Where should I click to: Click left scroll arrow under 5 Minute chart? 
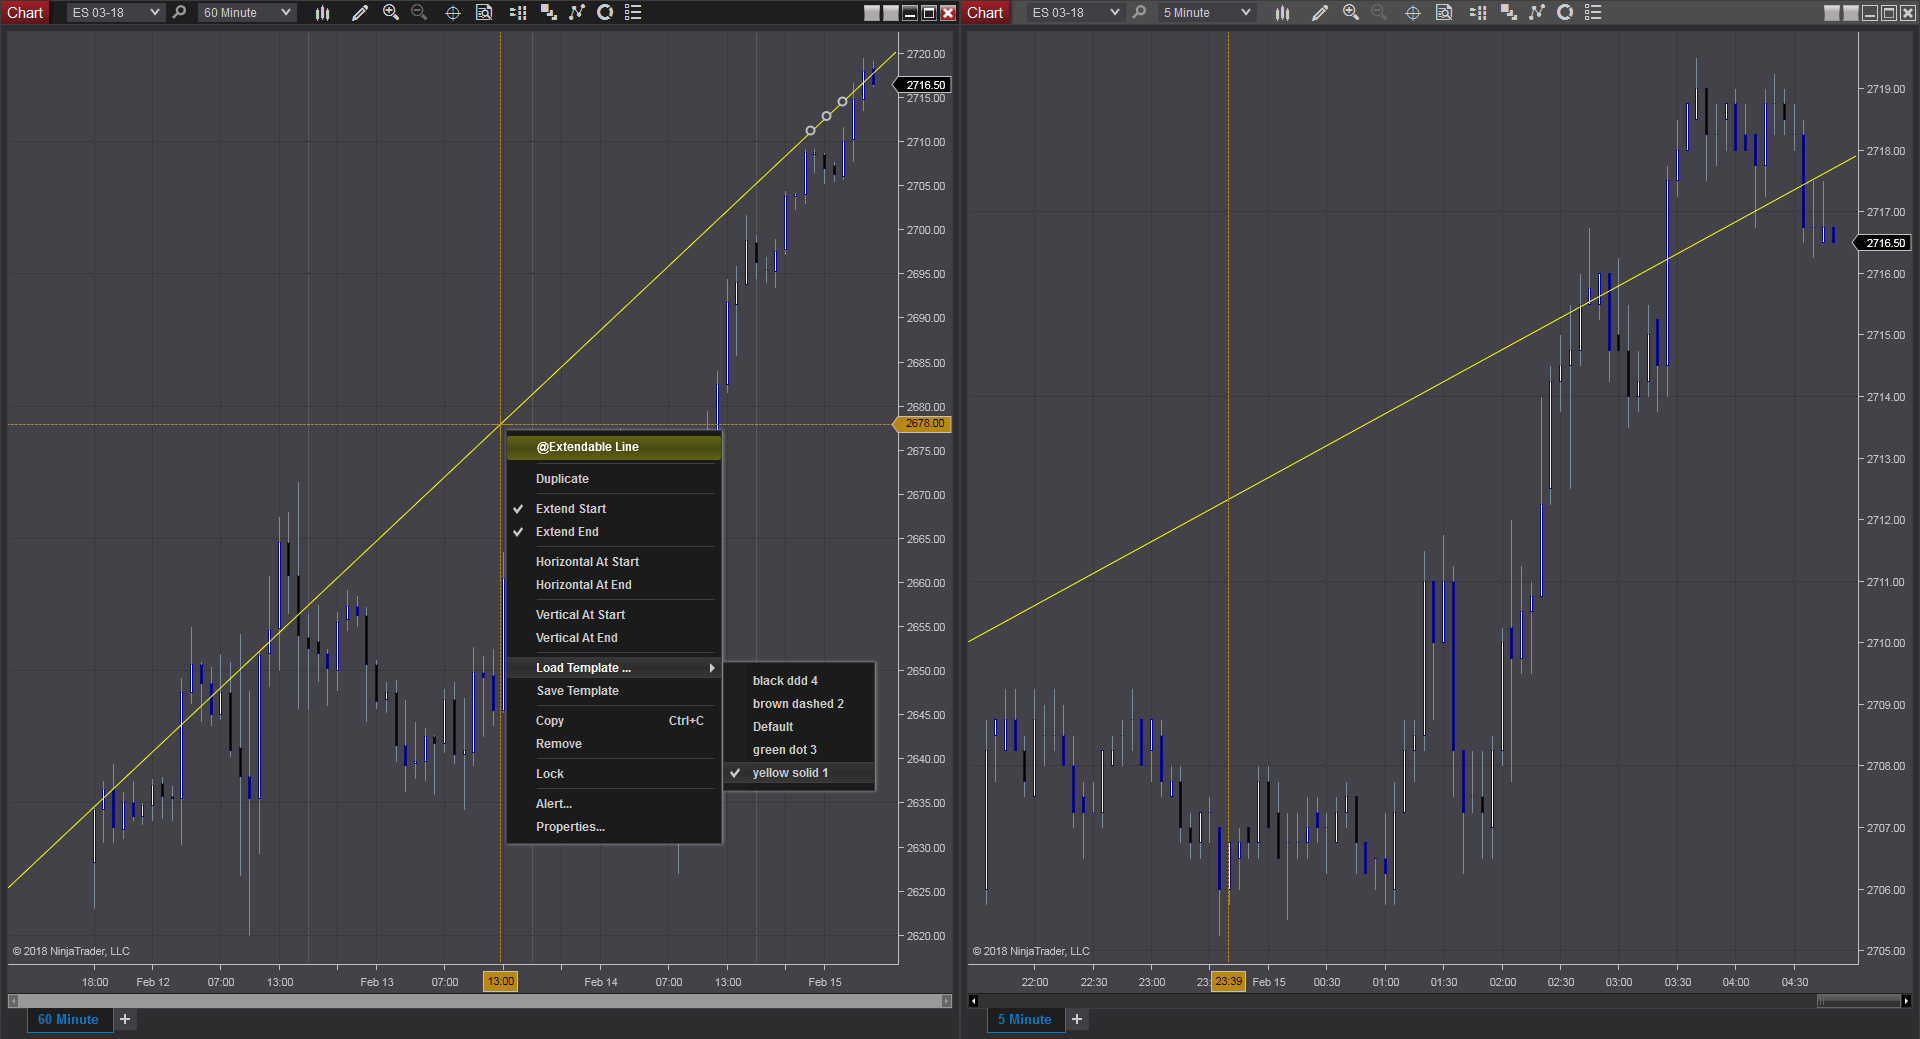[974, 1001]
